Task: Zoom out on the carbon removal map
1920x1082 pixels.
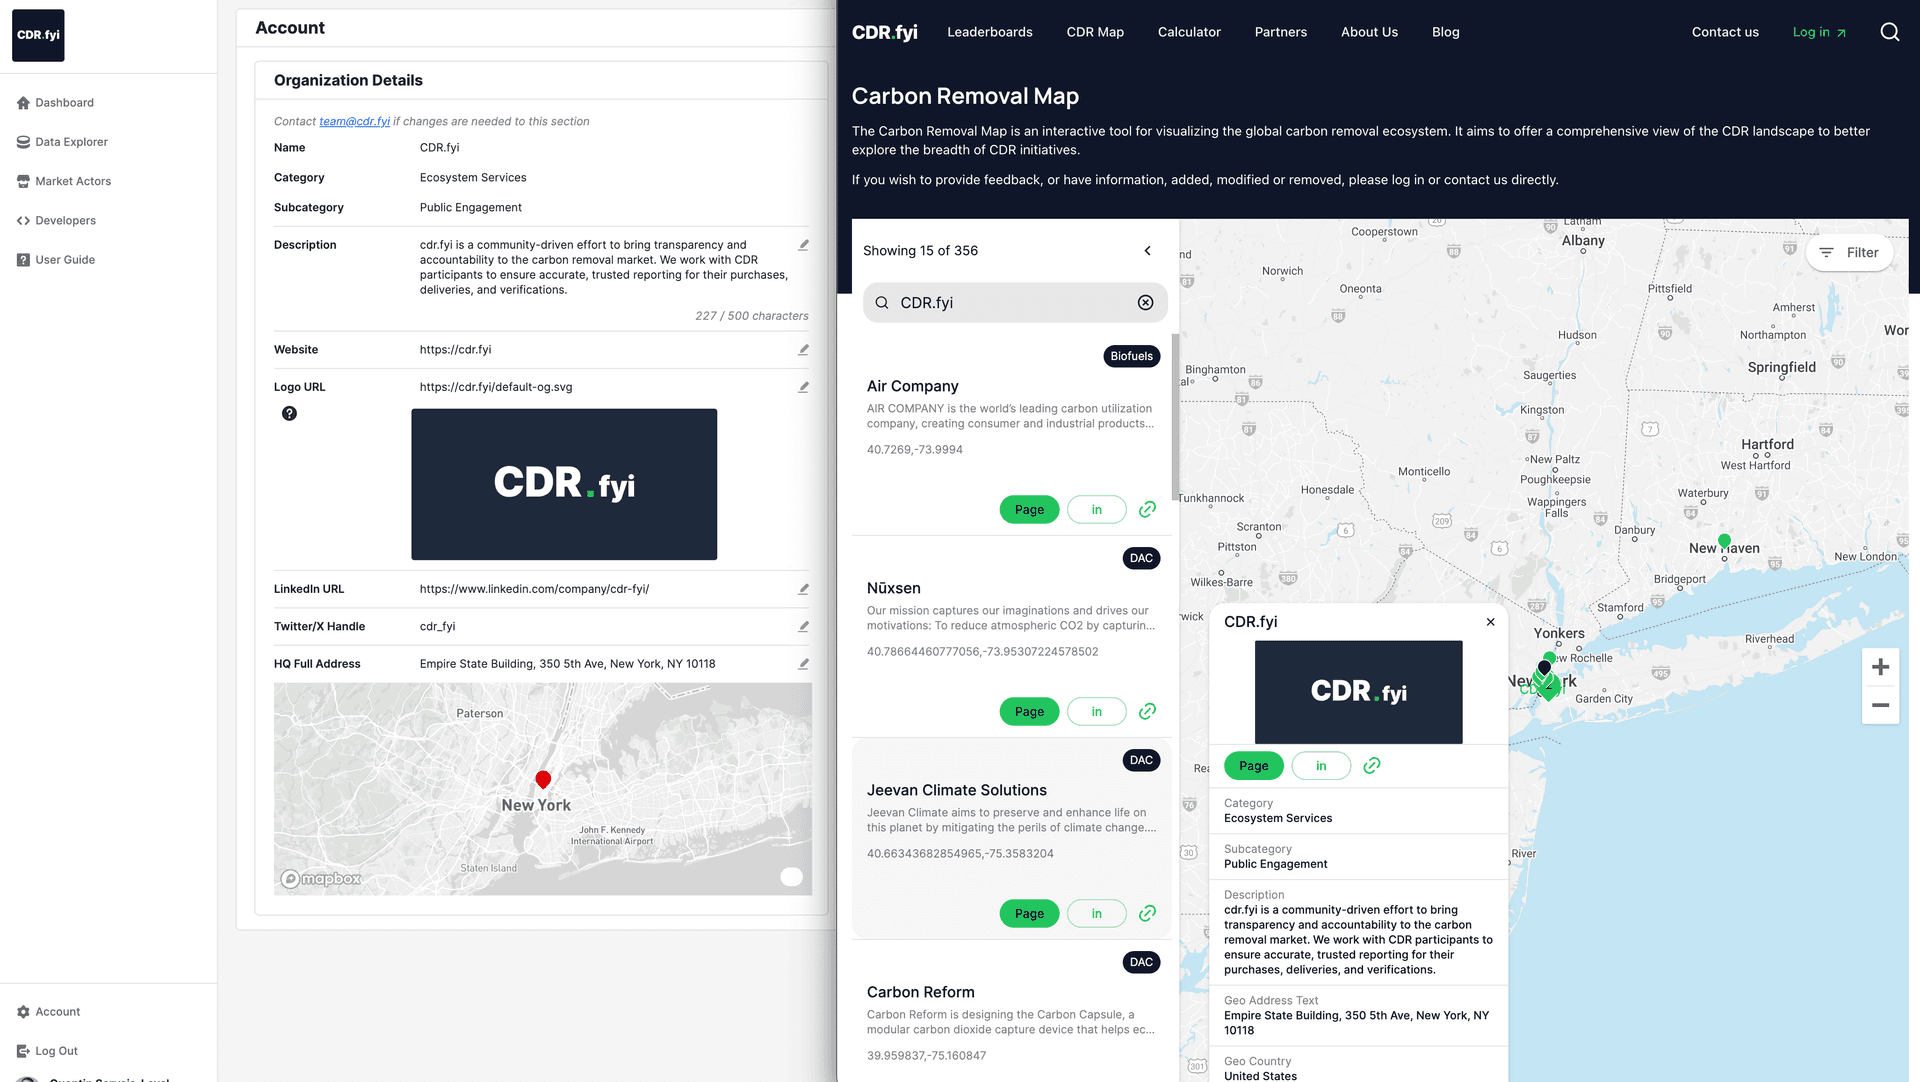Action: pos(1880,705)
